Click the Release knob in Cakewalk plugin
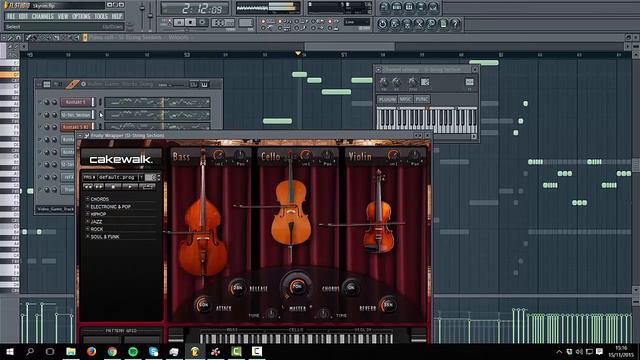The height and width of the screenshot is (360, 640). click(238, 288)
